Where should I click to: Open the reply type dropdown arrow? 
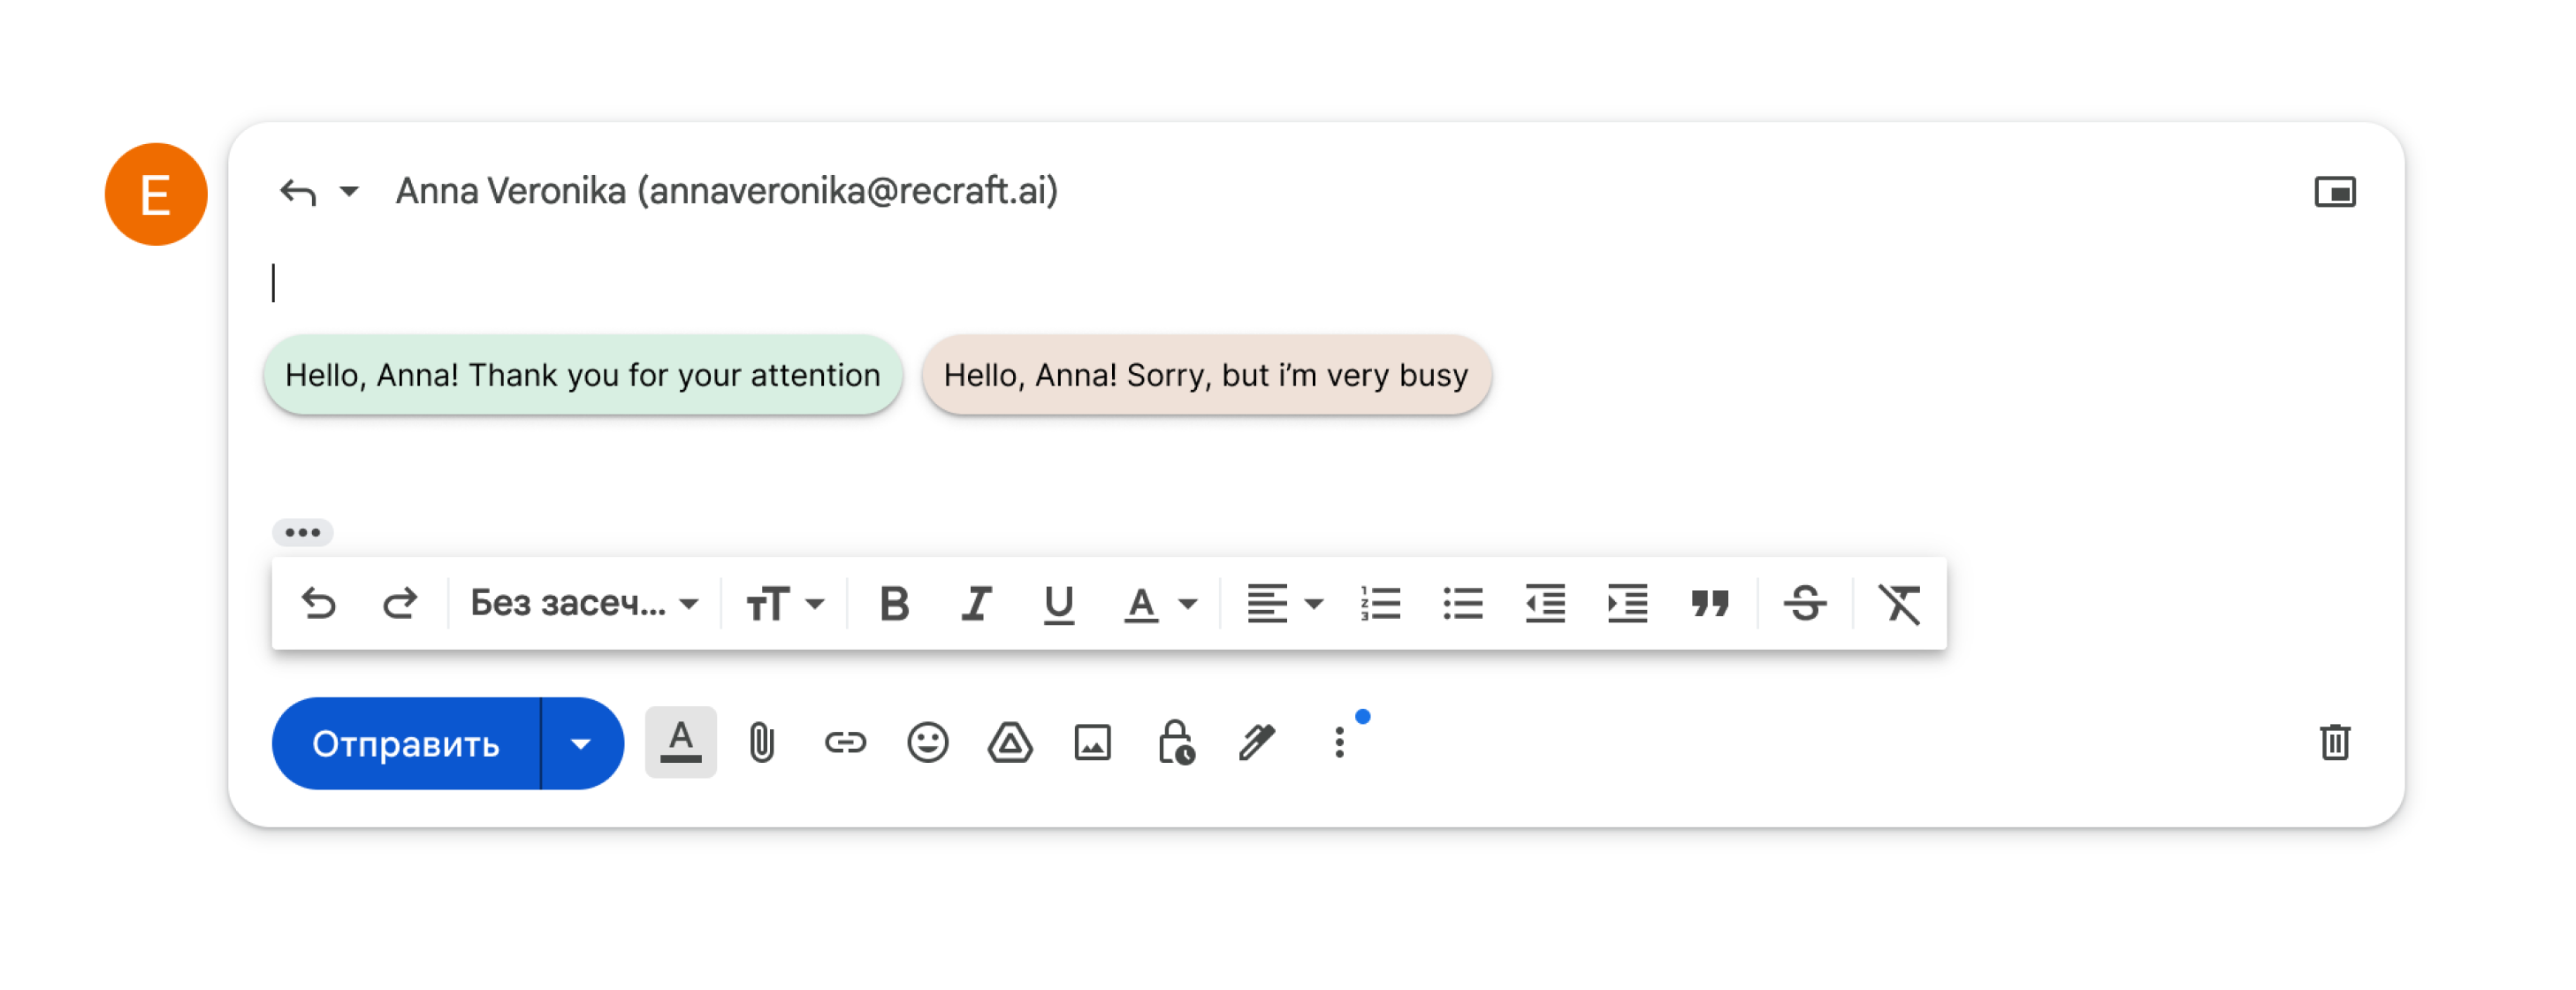coord(349,191)
